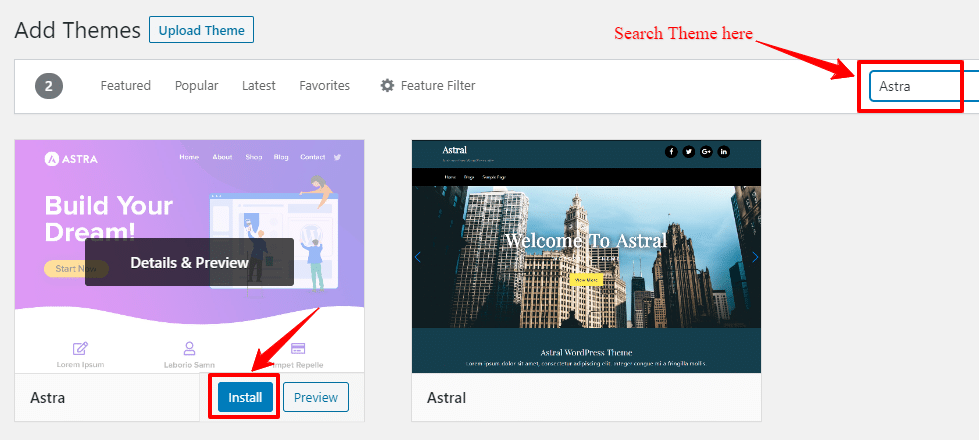This screenshot has width=979, height=440.
Task: Click the Laborio Samn person icon in the Astra preview
Action: (189, 348)
